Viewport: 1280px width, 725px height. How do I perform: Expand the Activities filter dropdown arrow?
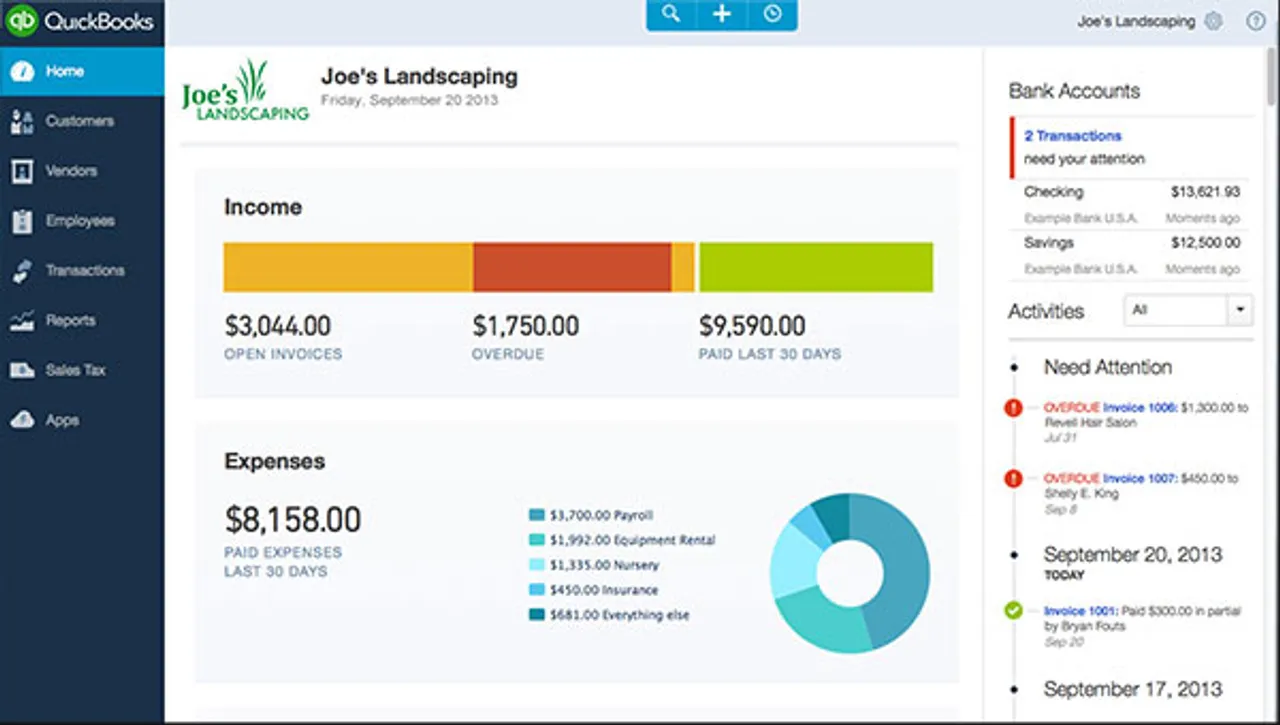coord(1240,310)
